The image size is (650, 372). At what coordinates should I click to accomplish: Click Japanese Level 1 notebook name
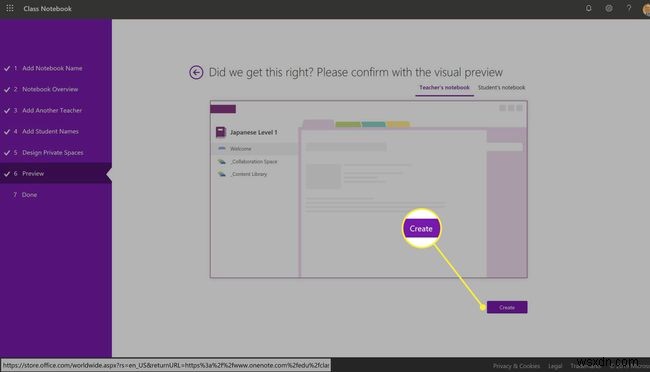pos(253,132)
